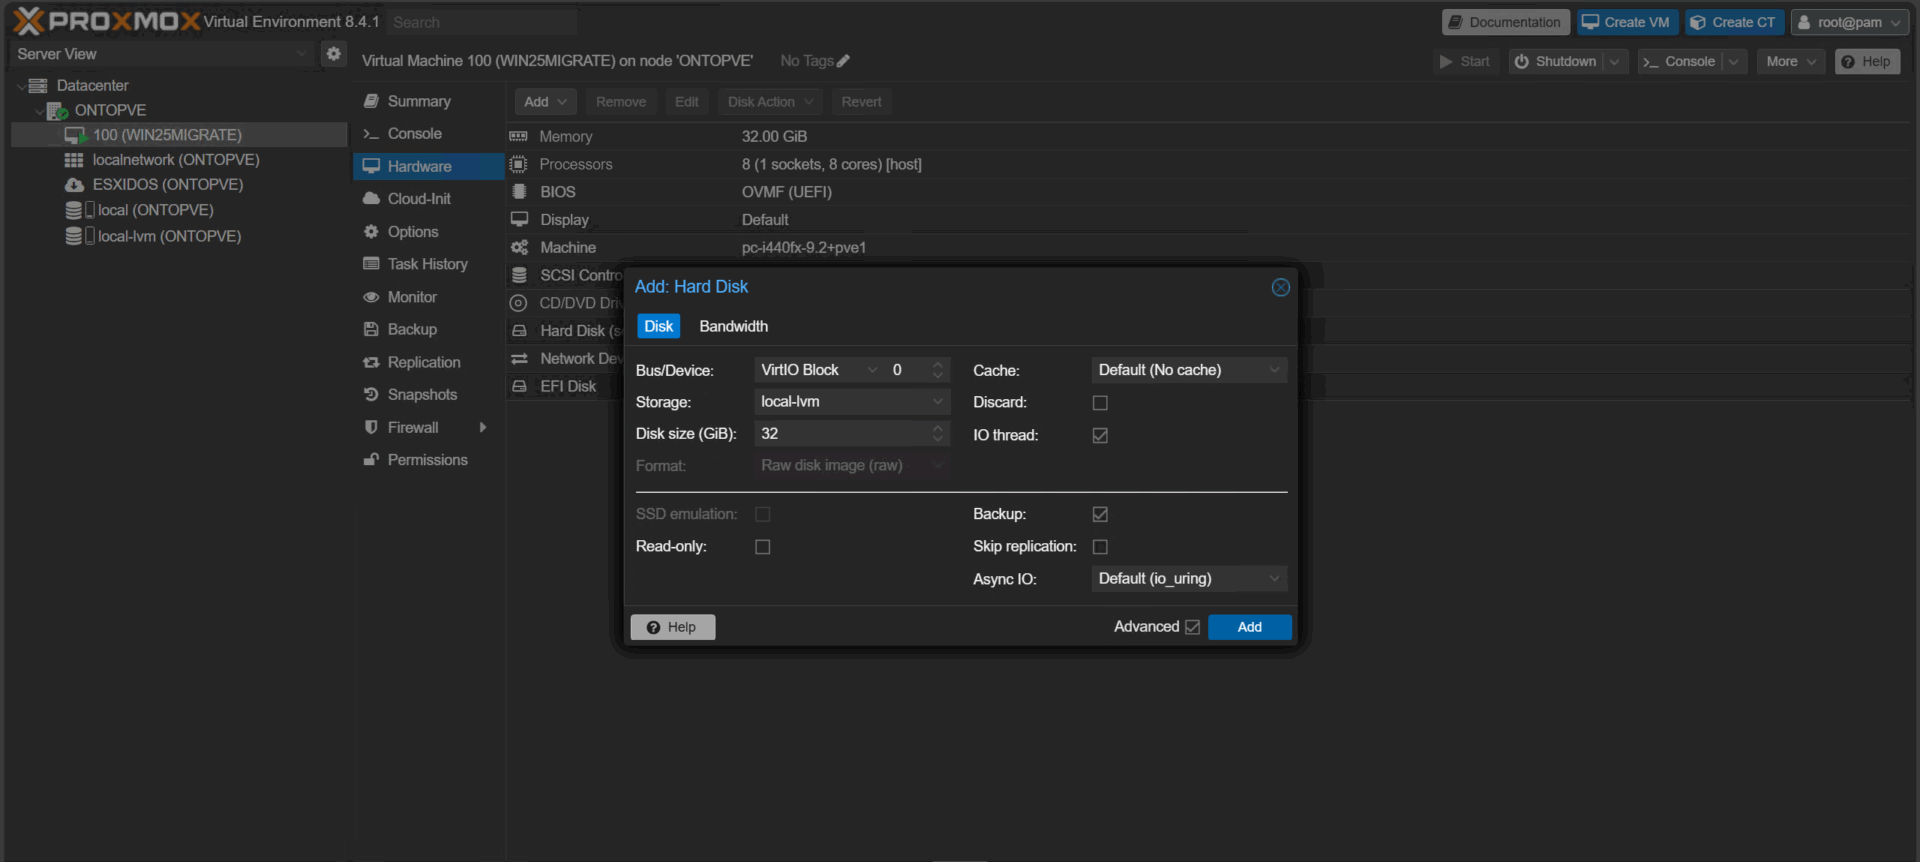1920x862 pixels.
Task: Open the Server View gear settings
Action: (x=334, y=54)
